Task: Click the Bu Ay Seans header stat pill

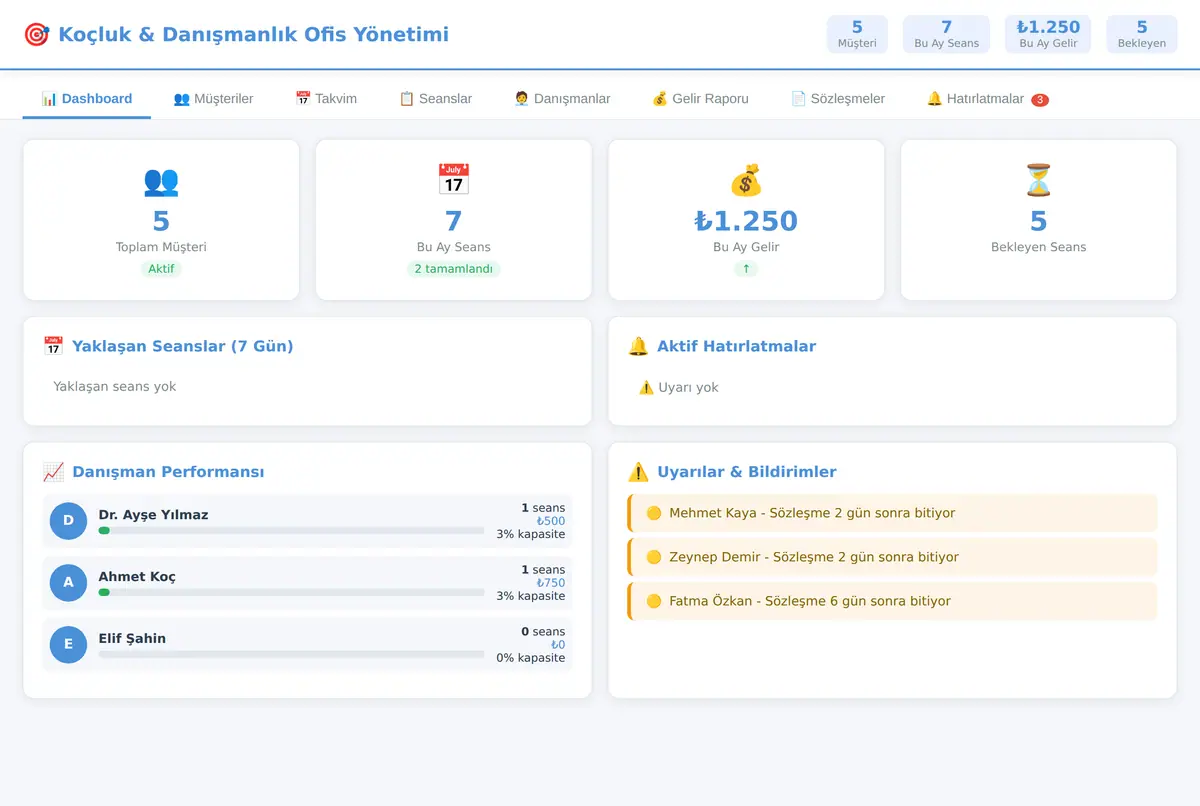Action: click(946, 34)
